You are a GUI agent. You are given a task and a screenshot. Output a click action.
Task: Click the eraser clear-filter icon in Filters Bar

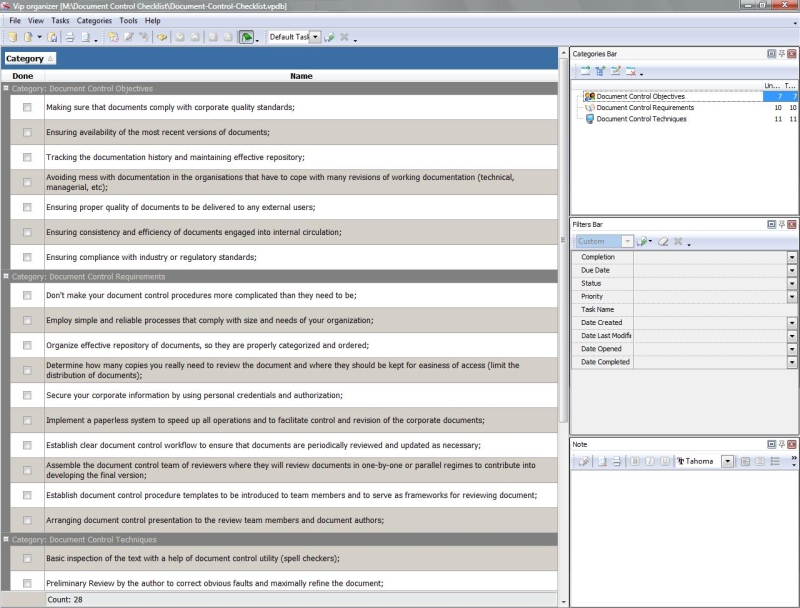662,241
